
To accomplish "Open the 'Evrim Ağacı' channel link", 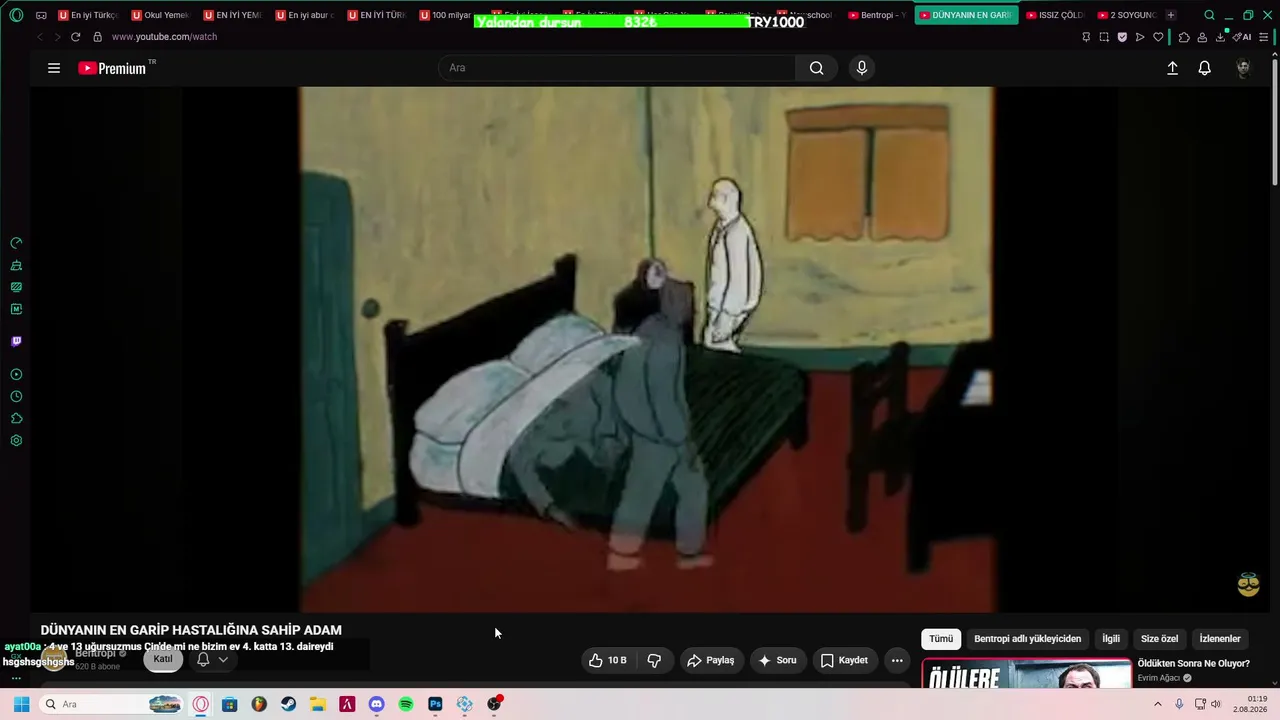I will (x=1159, y=678).
